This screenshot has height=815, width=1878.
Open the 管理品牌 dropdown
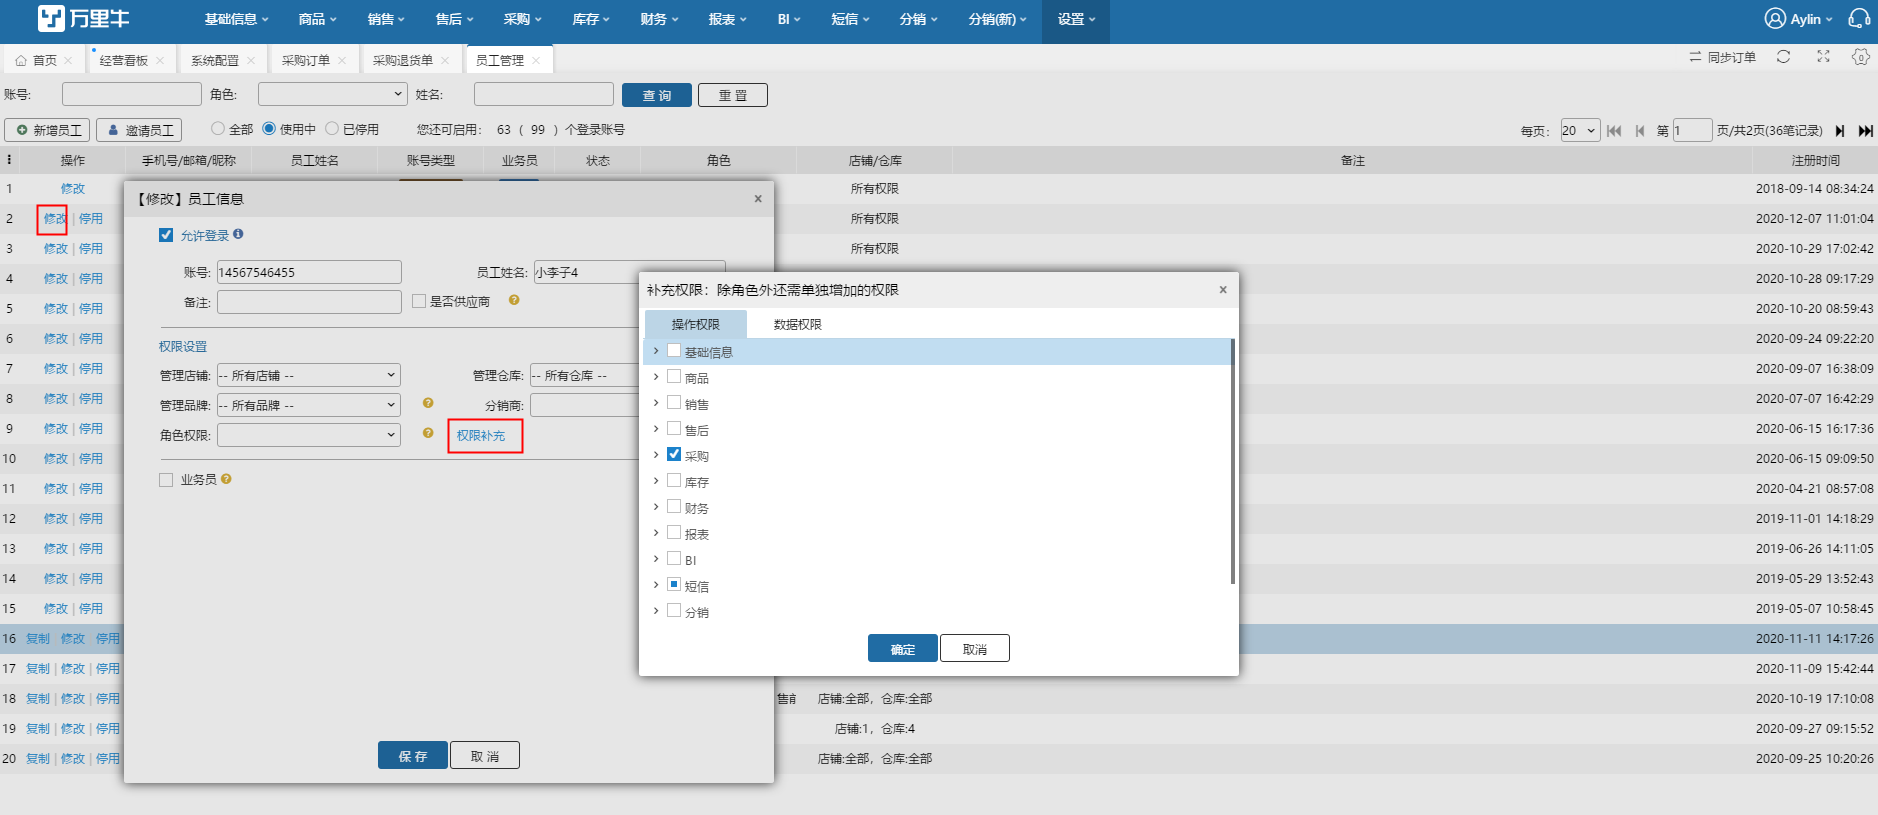(309, 405)
